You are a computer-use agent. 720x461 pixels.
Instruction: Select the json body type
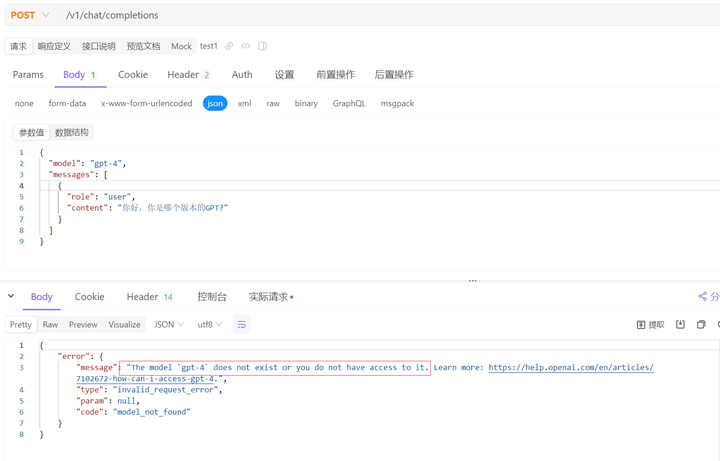point(215,104)
